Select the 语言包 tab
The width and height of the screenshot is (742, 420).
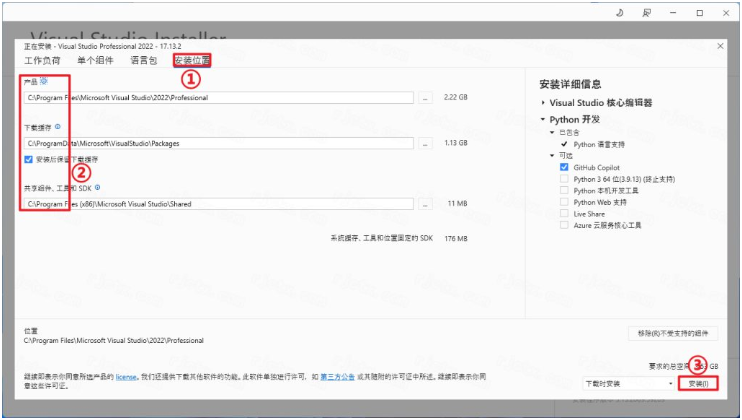143,61
